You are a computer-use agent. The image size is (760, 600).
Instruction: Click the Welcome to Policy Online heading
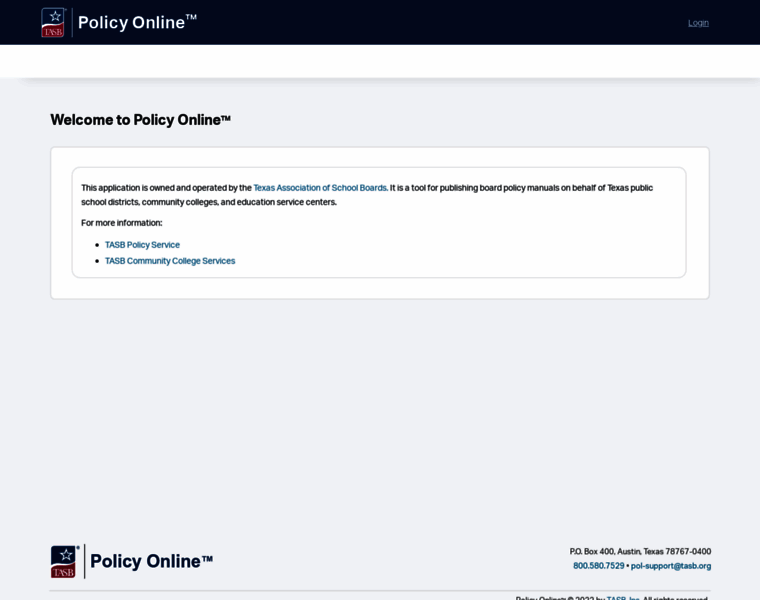[x=140, y=120]
